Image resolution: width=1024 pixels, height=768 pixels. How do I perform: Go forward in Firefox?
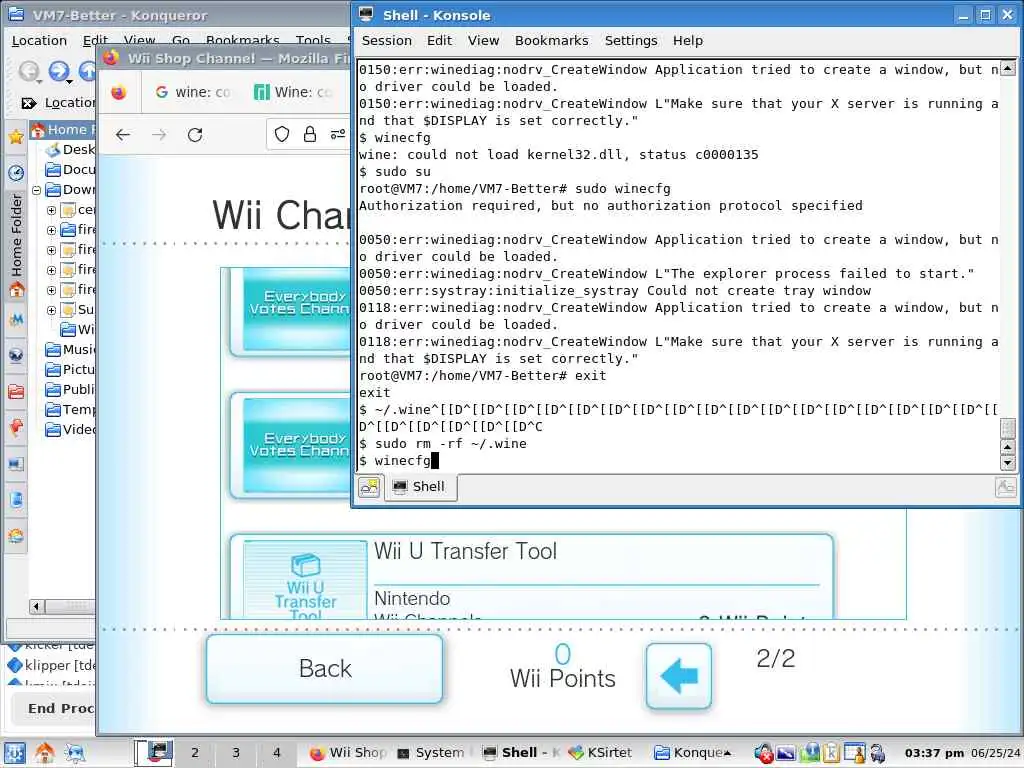click(x=159, y=135)
